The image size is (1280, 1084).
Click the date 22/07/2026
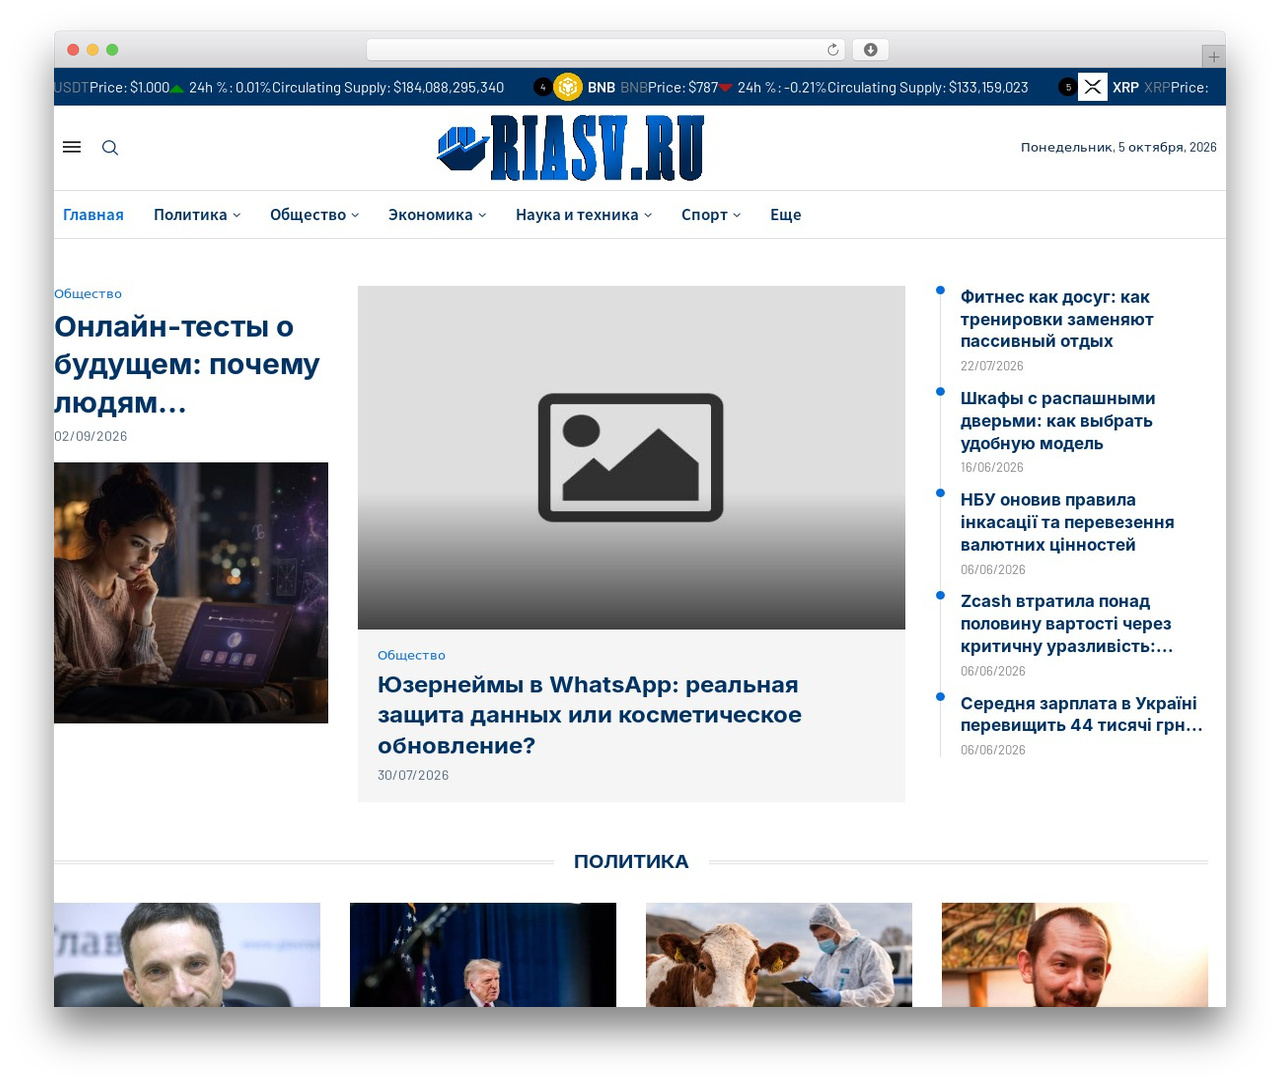992,367
